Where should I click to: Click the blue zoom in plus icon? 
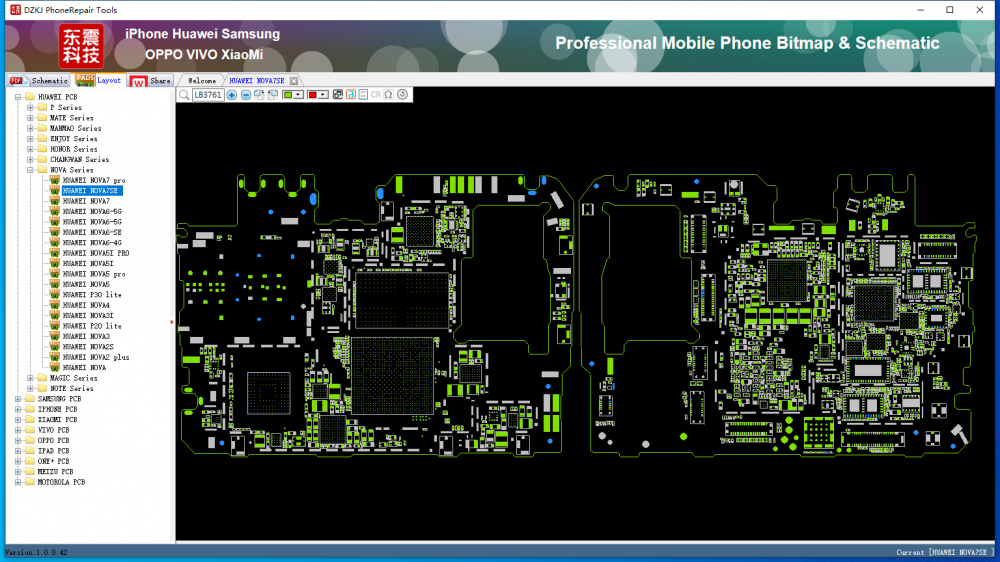tap(232, 95)
